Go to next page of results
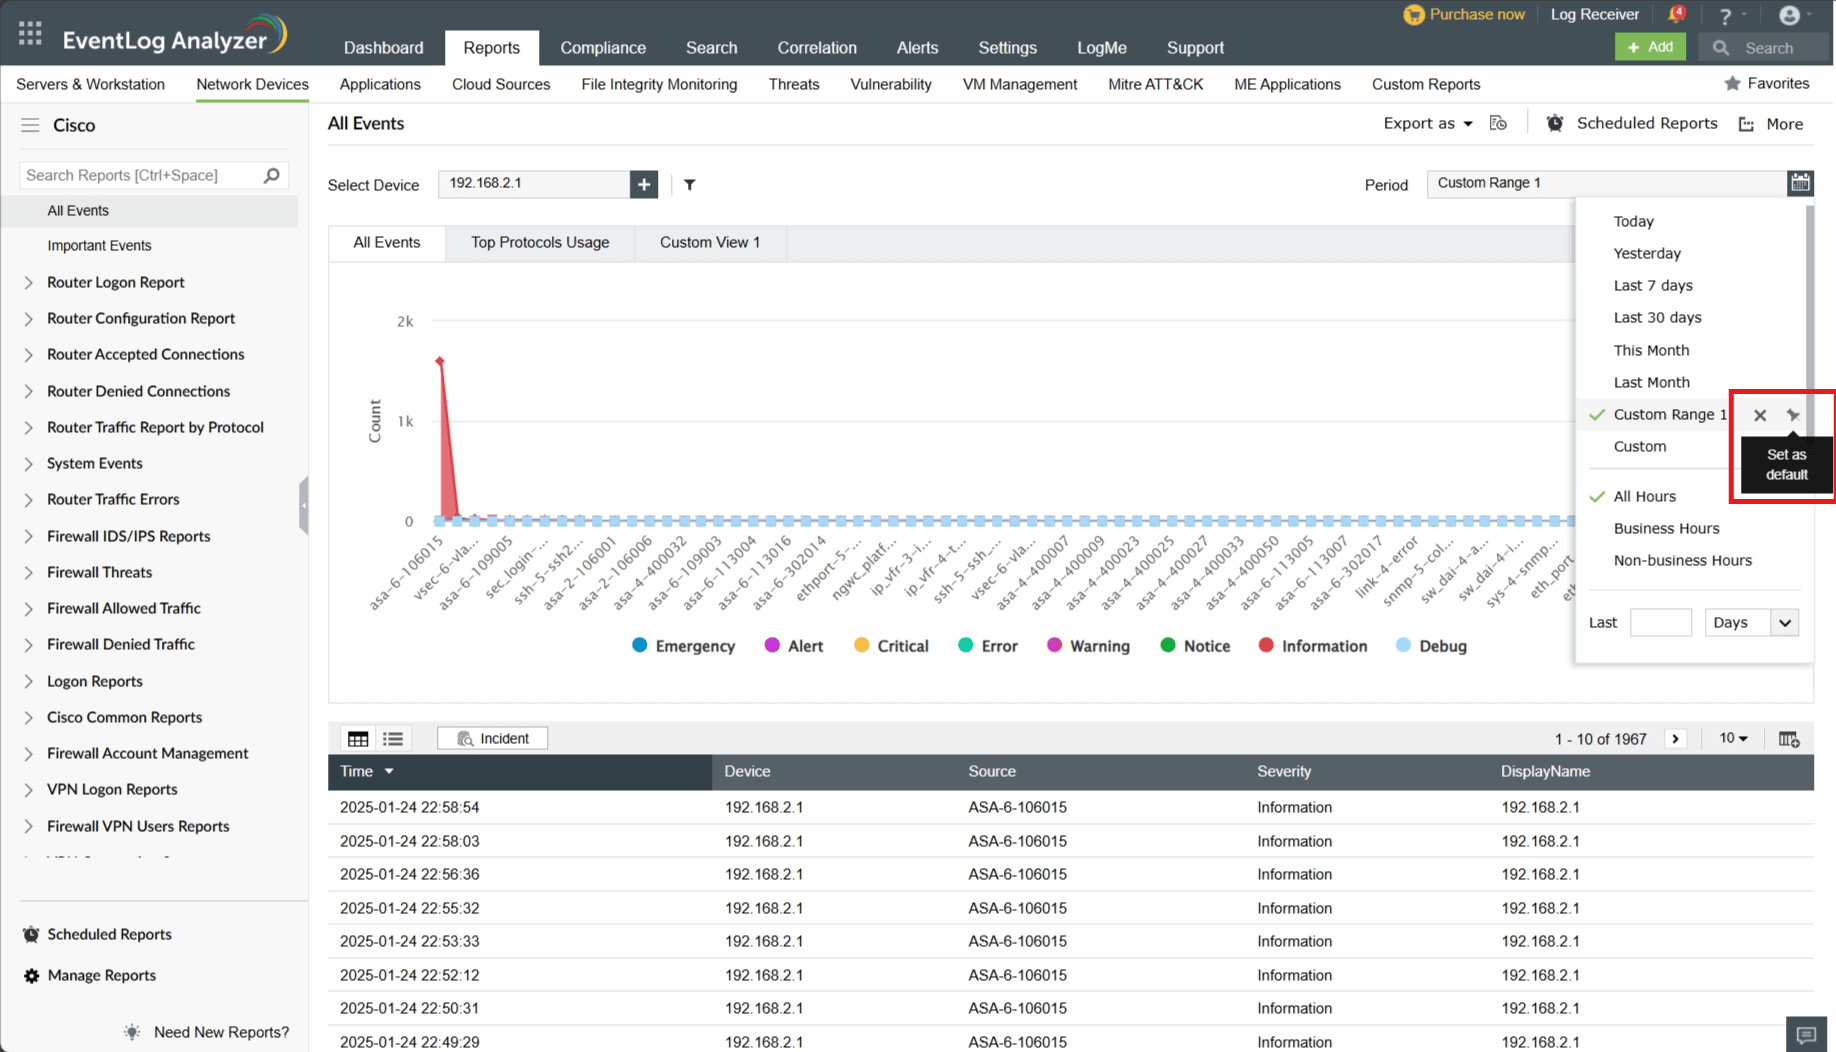Image resolution: width=1836 pixels, height=1052 pixels. [1676, 739]
